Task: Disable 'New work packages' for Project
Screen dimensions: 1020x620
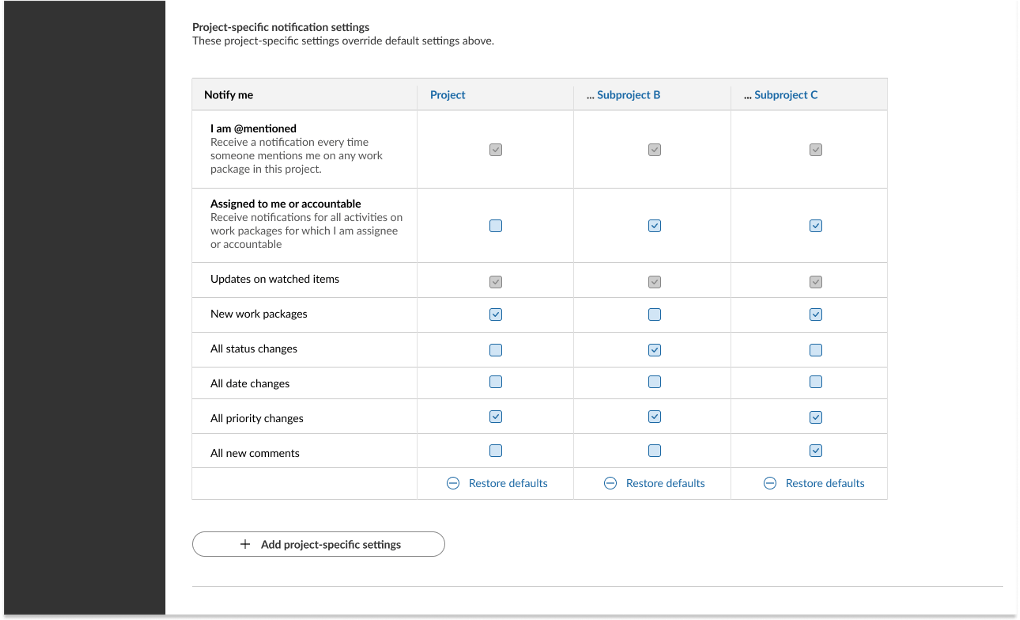Action: 495,314
